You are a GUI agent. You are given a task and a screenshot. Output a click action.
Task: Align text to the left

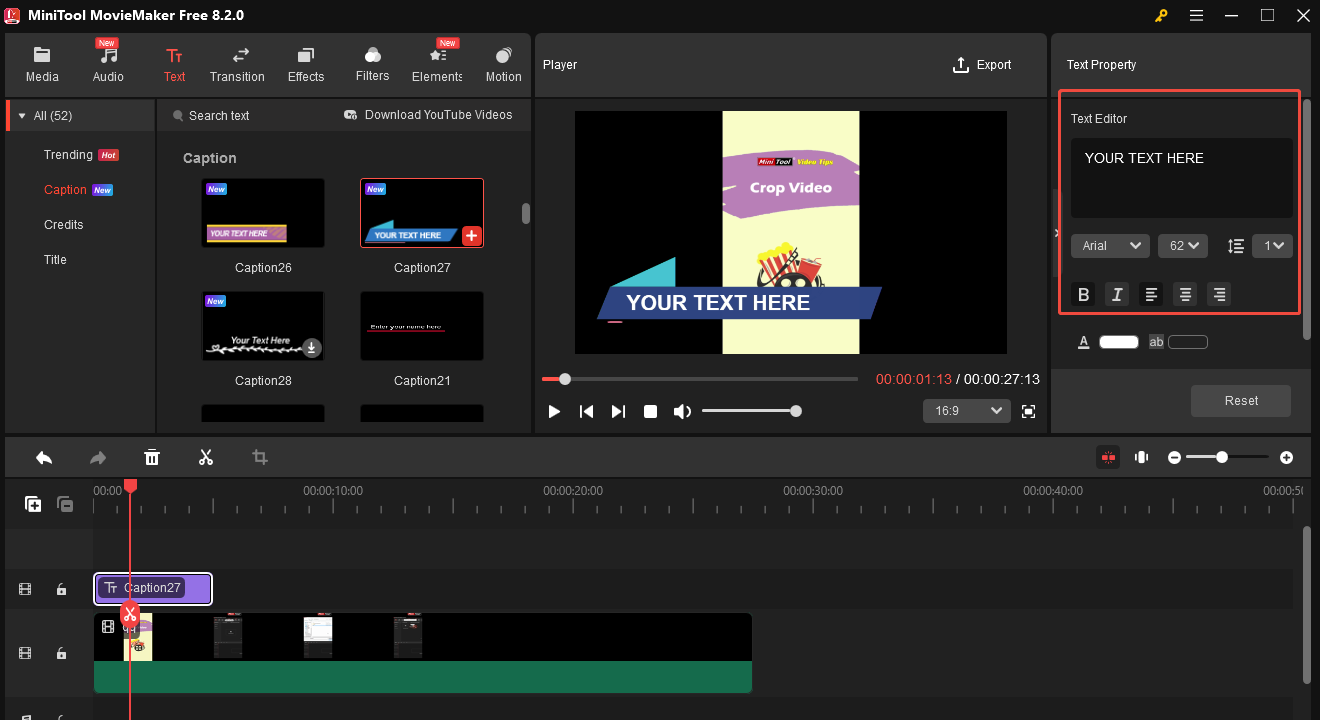click(1151, 294)
